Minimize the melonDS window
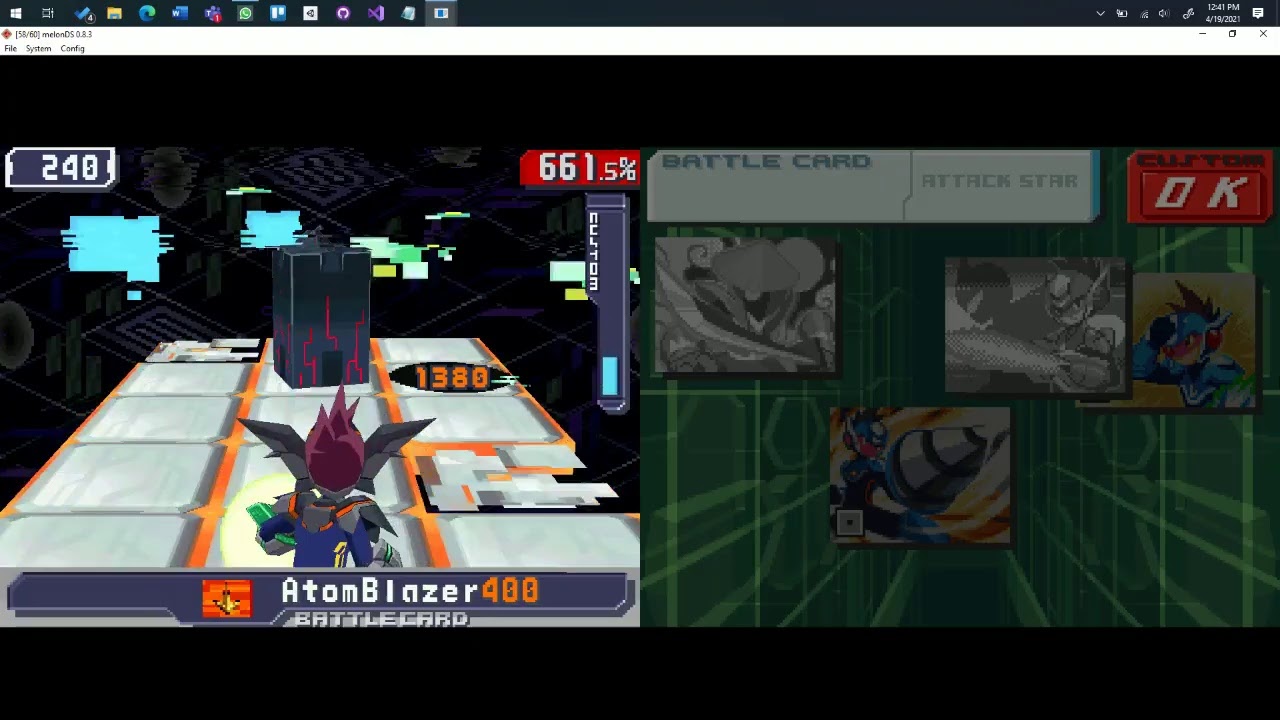 click(1202, 34)
